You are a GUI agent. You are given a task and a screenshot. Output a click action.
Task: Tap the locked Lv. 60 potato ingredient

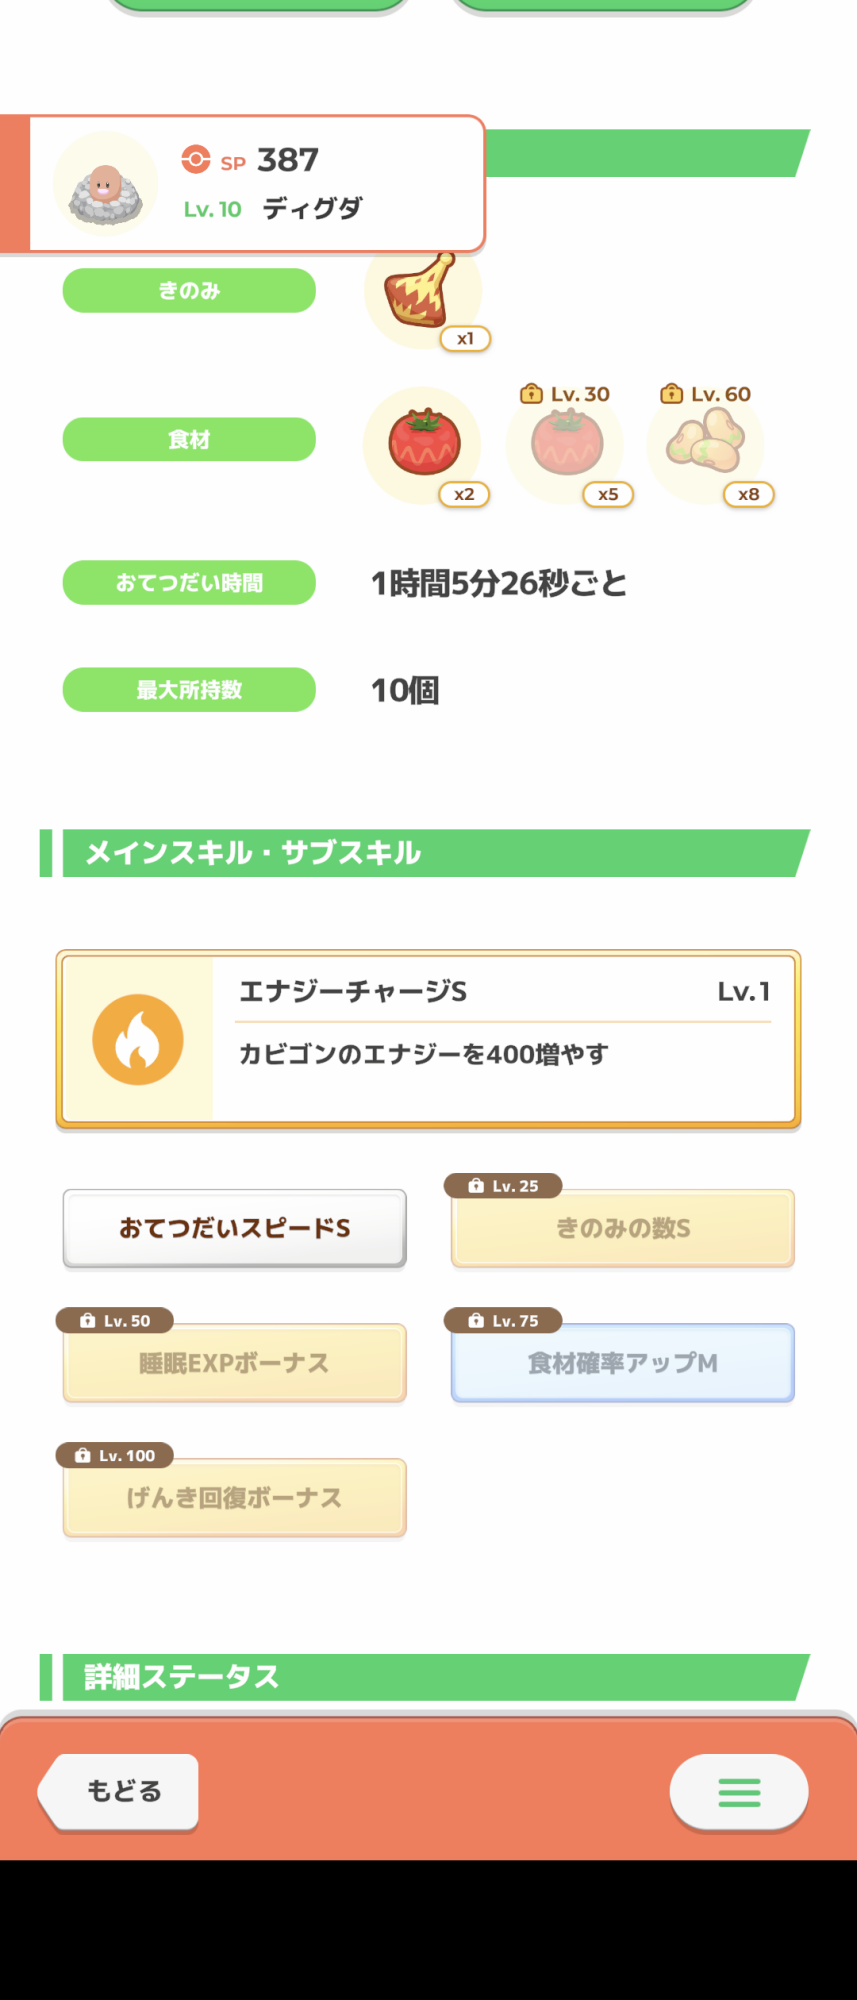706,444
